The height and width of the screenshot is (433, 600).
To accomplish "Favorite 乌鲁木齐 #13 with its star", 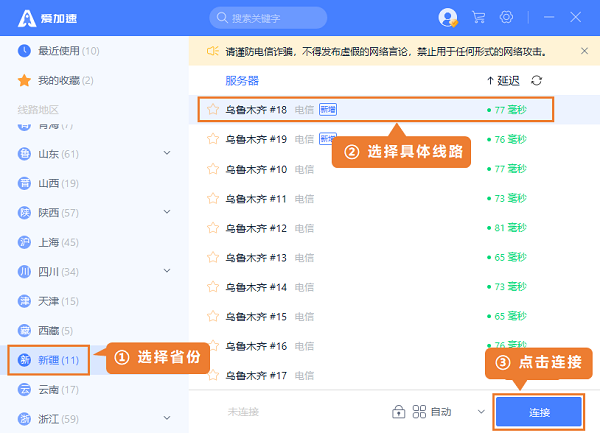I will tap(213, 257).
